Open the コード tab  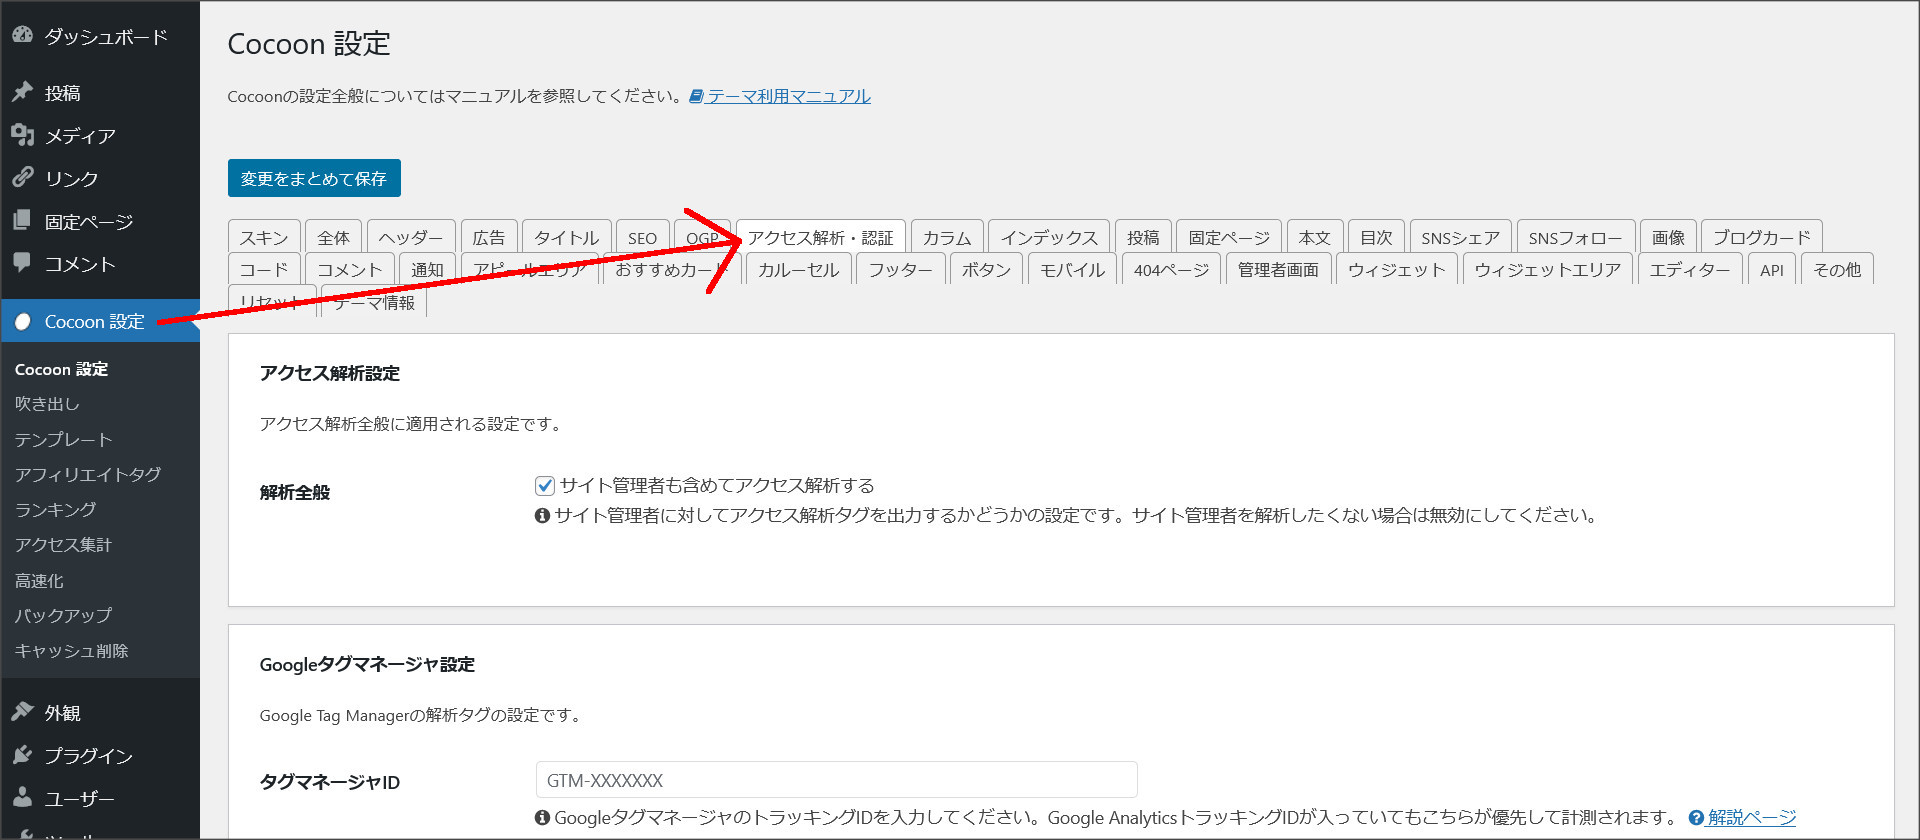(264, 269)
